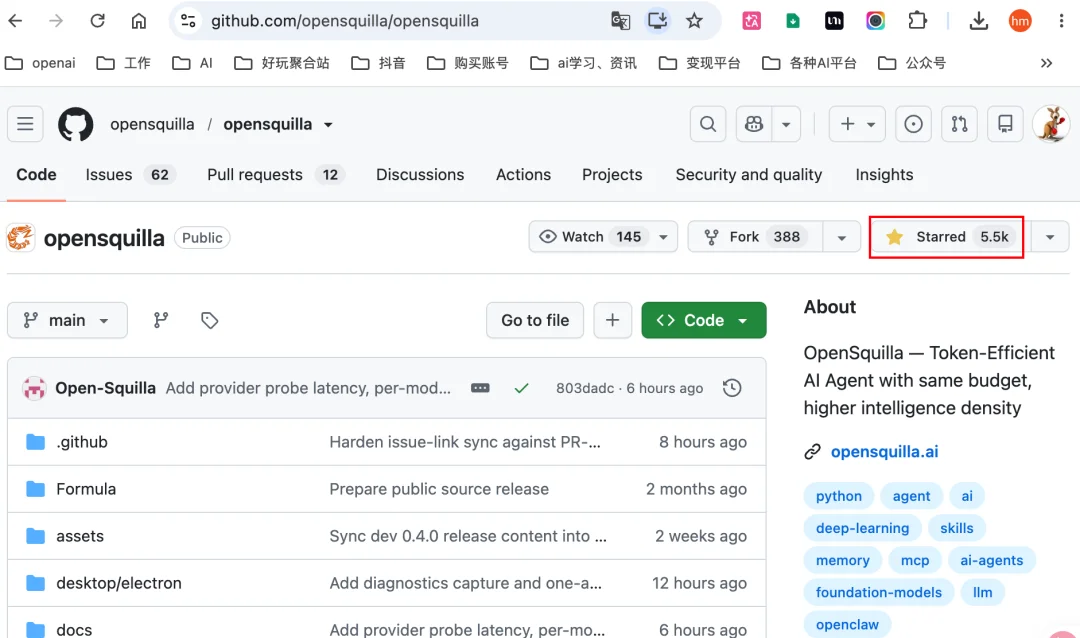Open the GitHub search icon
Viewport: 1080px width, 638px height.
[707, 124]
